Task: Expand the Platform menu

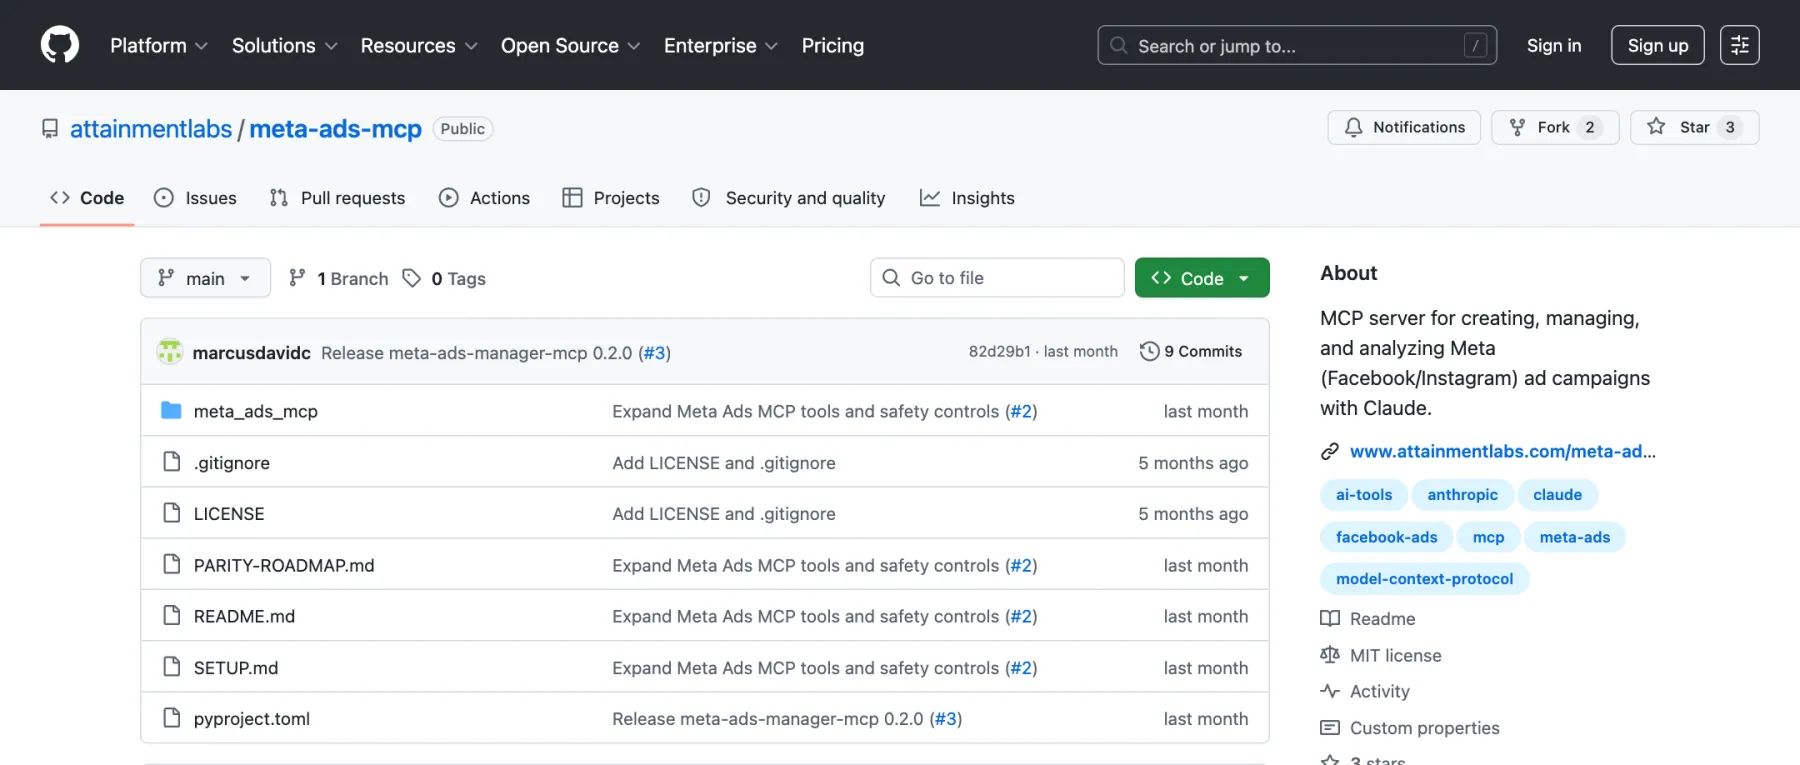Action: (x=159, y=46)
